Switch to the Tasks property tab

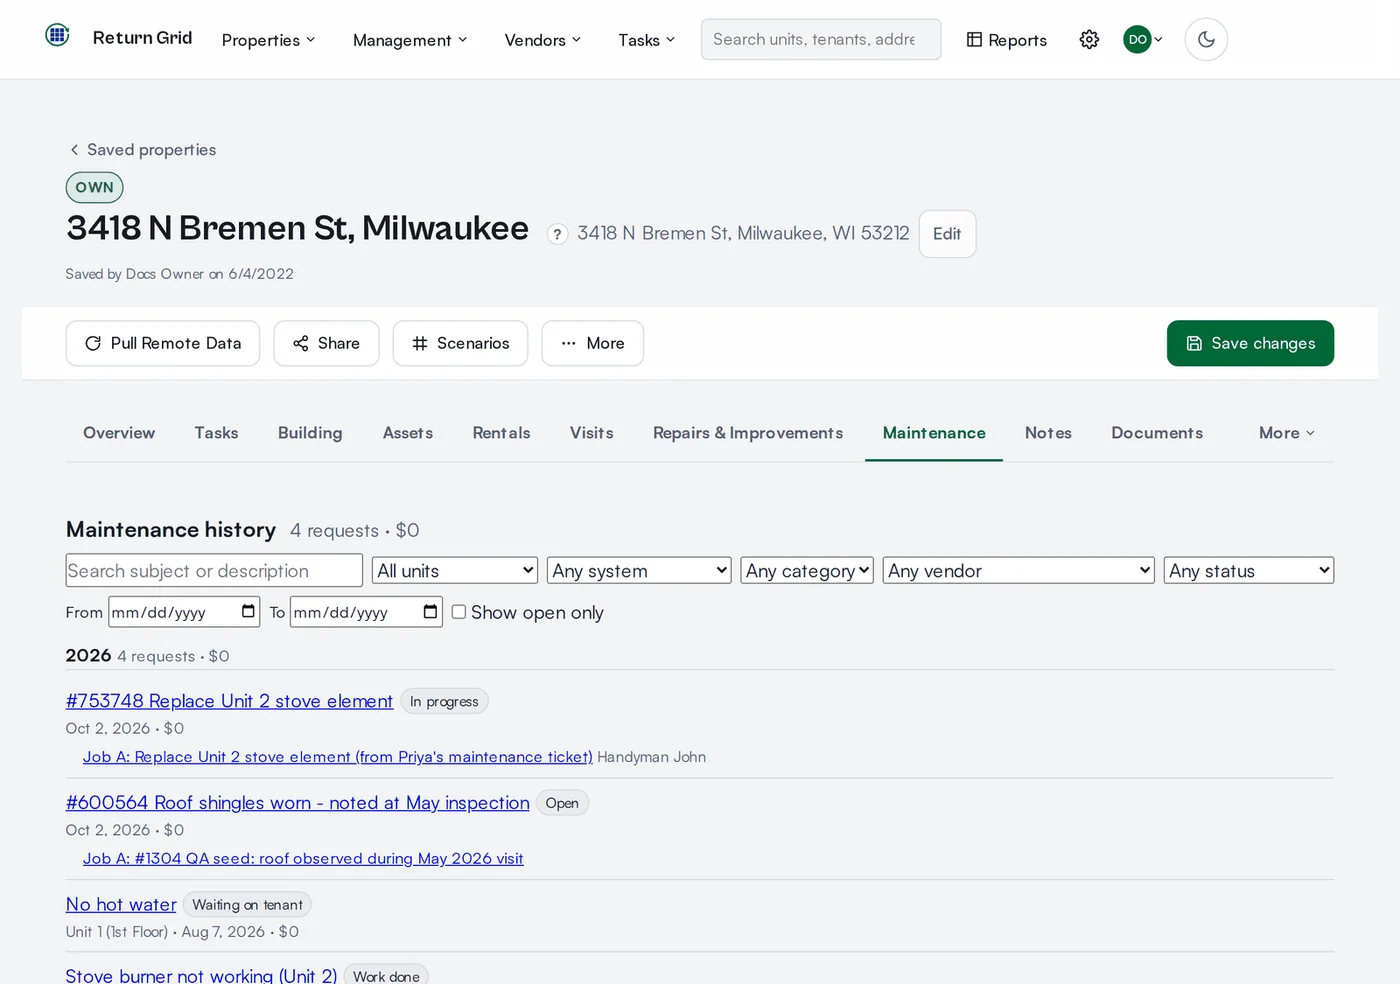[x=216, y=433]
